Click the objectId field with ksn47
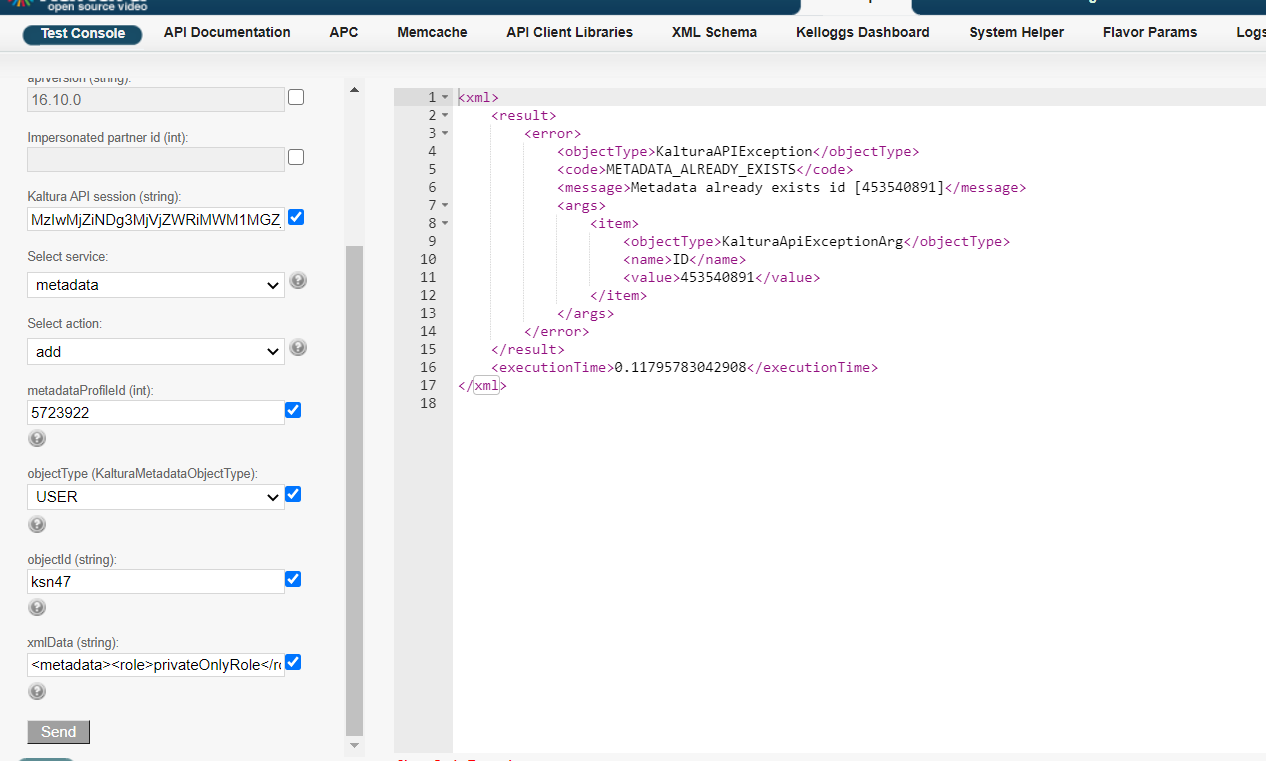1266x761 pixels. pos(156,581)
